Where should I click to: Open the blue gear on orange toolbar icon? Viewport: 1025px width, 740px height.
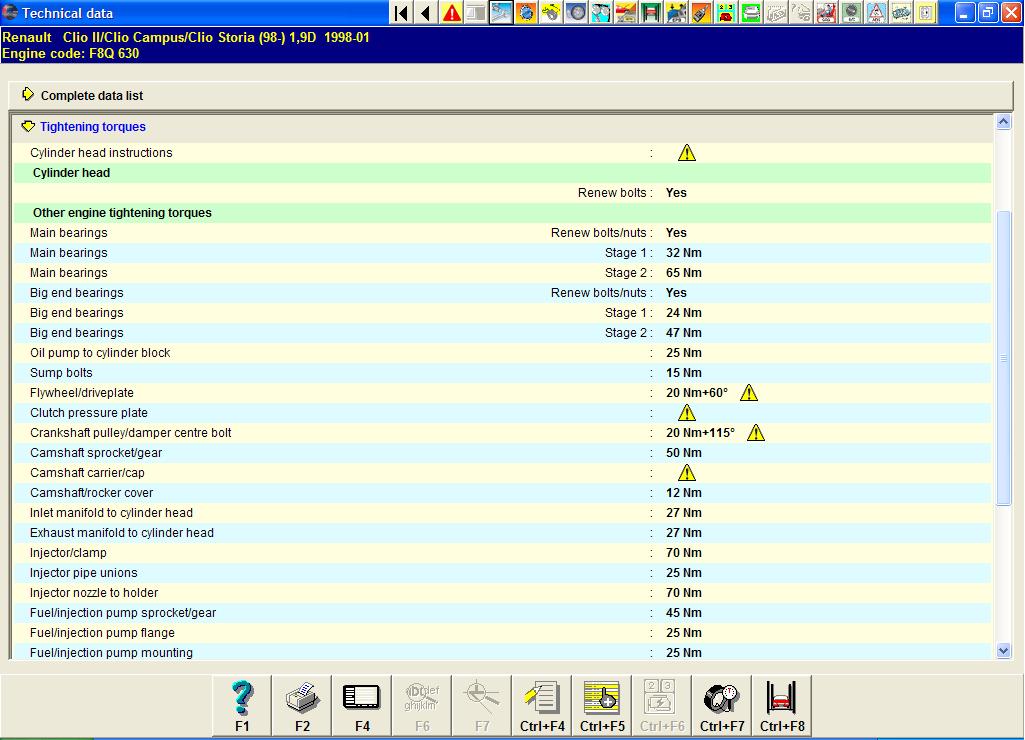pyautogui.click(x=526, y=12)
